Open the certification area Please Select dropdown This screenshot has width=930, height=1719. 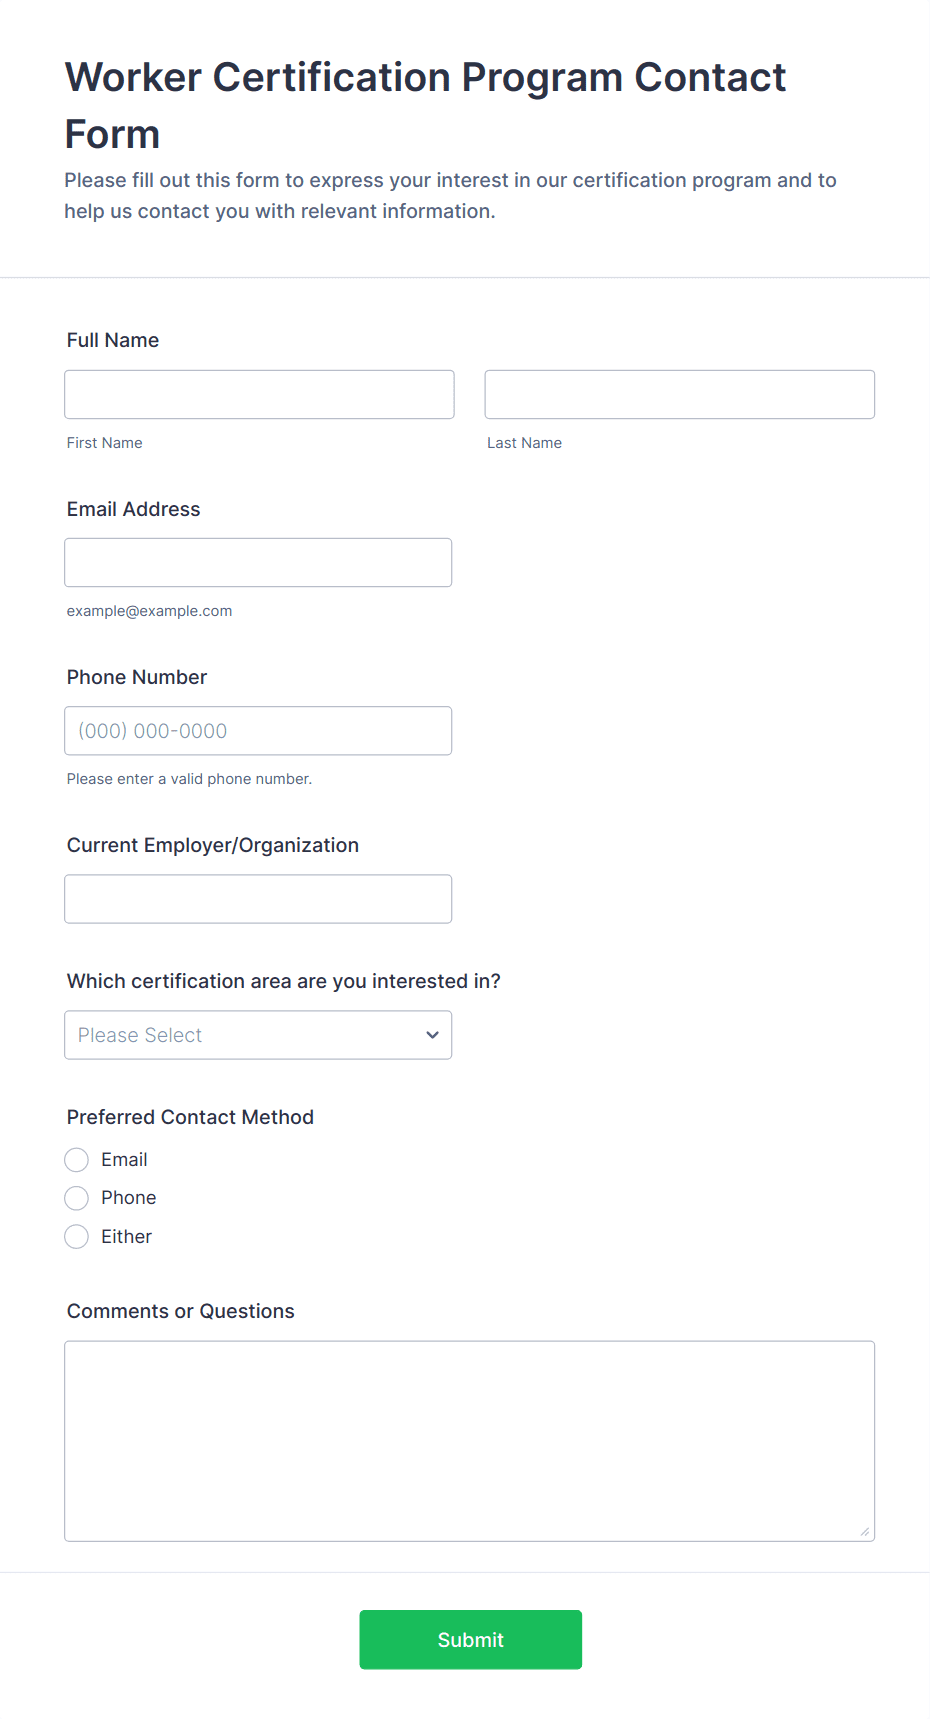(258, 1034)
